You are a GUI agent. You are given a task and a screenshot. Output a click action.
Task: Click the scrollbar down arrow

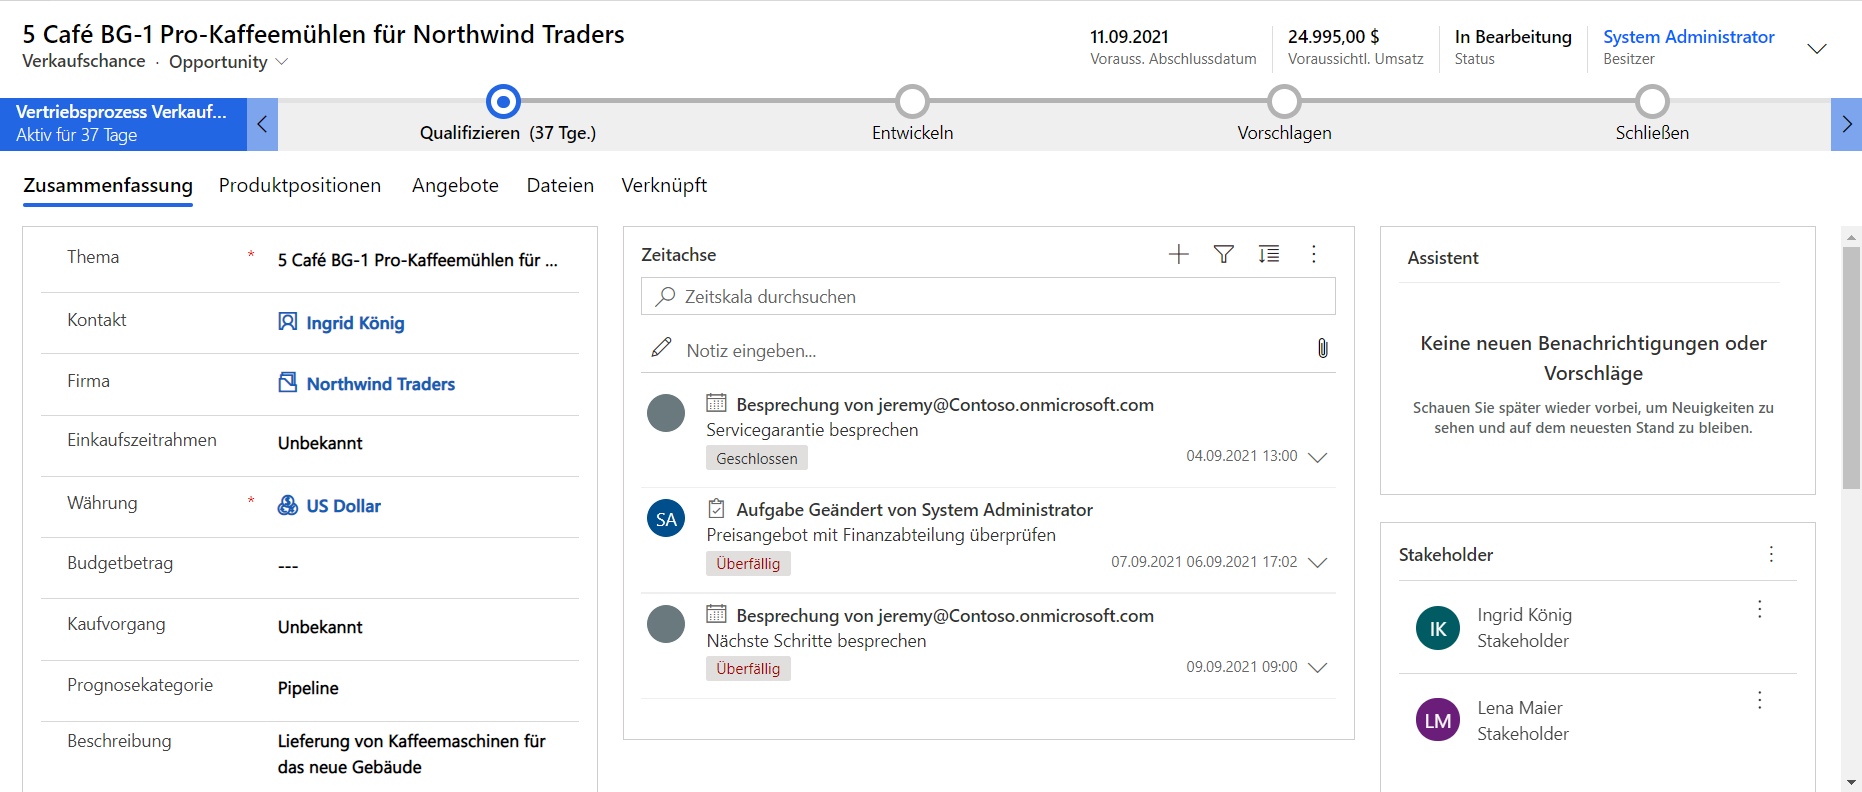(x=1851, y=782)
